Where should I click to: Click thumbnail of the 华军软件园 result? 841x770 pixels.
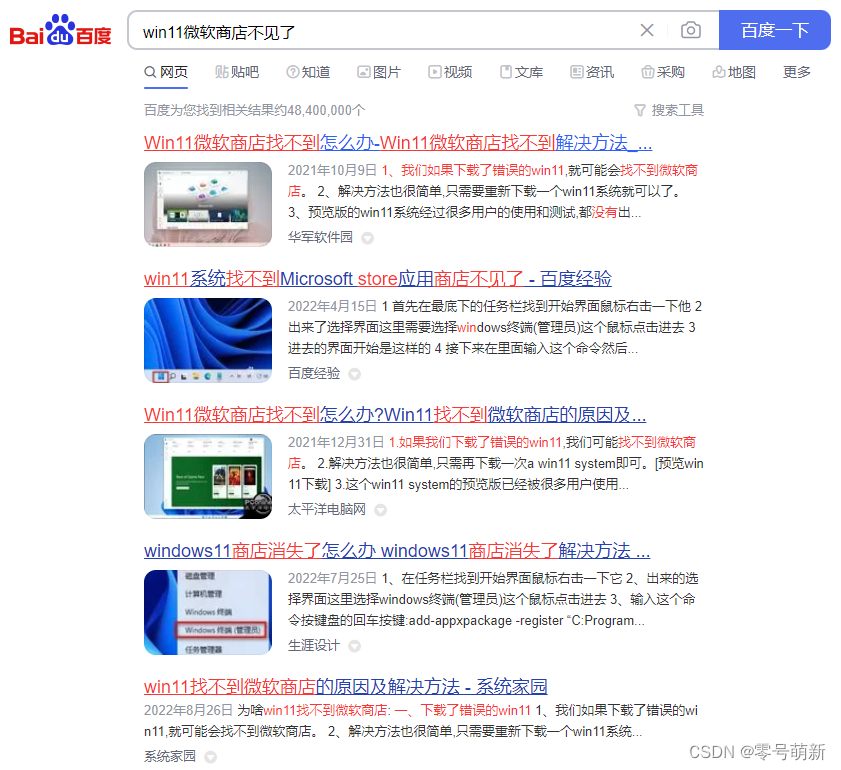click(x=208, y=204)
